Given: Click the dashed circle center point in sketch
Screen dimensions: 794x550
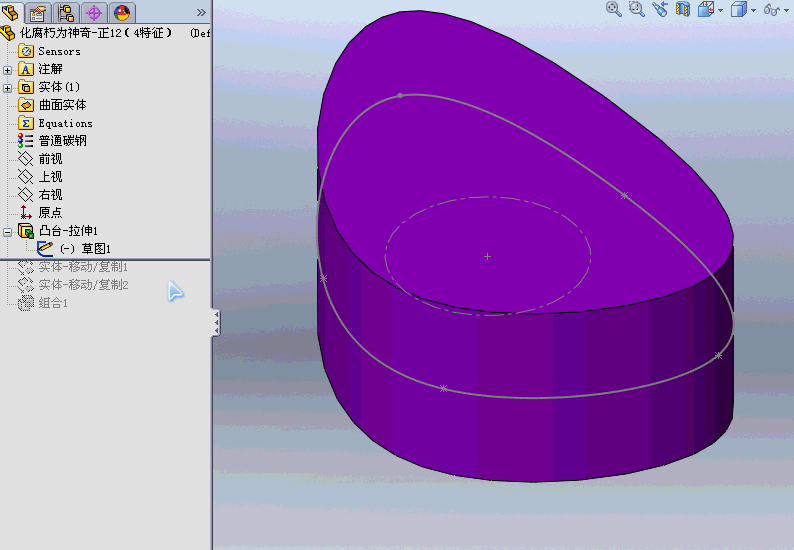Looking at the screenshot, I should point(487,257).
